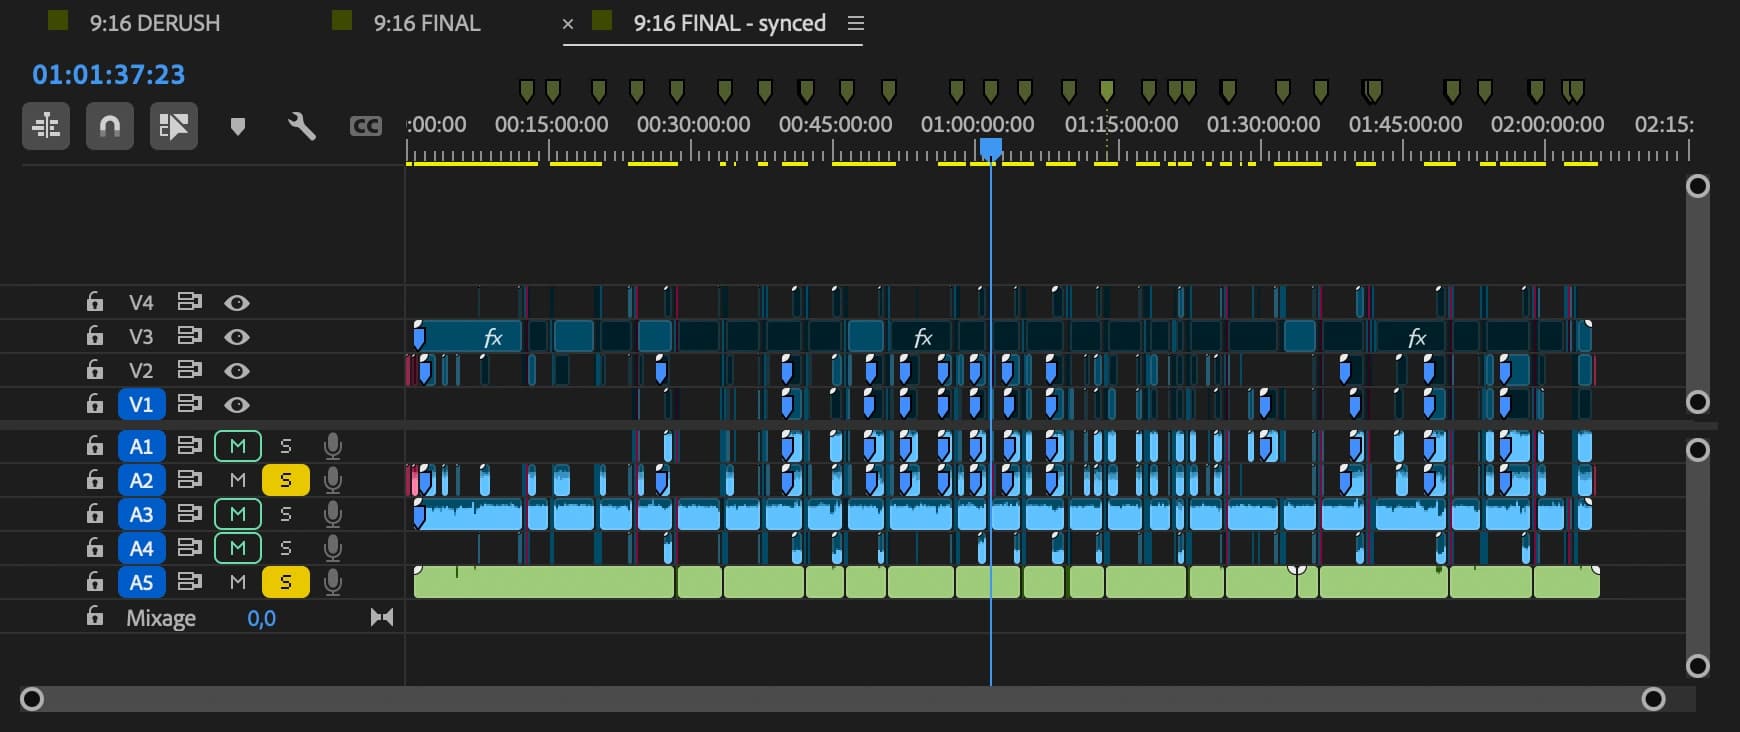This screenshot has width=1740, height=732.
Task: Select first fx clip on V3
Action: (469, 336)
